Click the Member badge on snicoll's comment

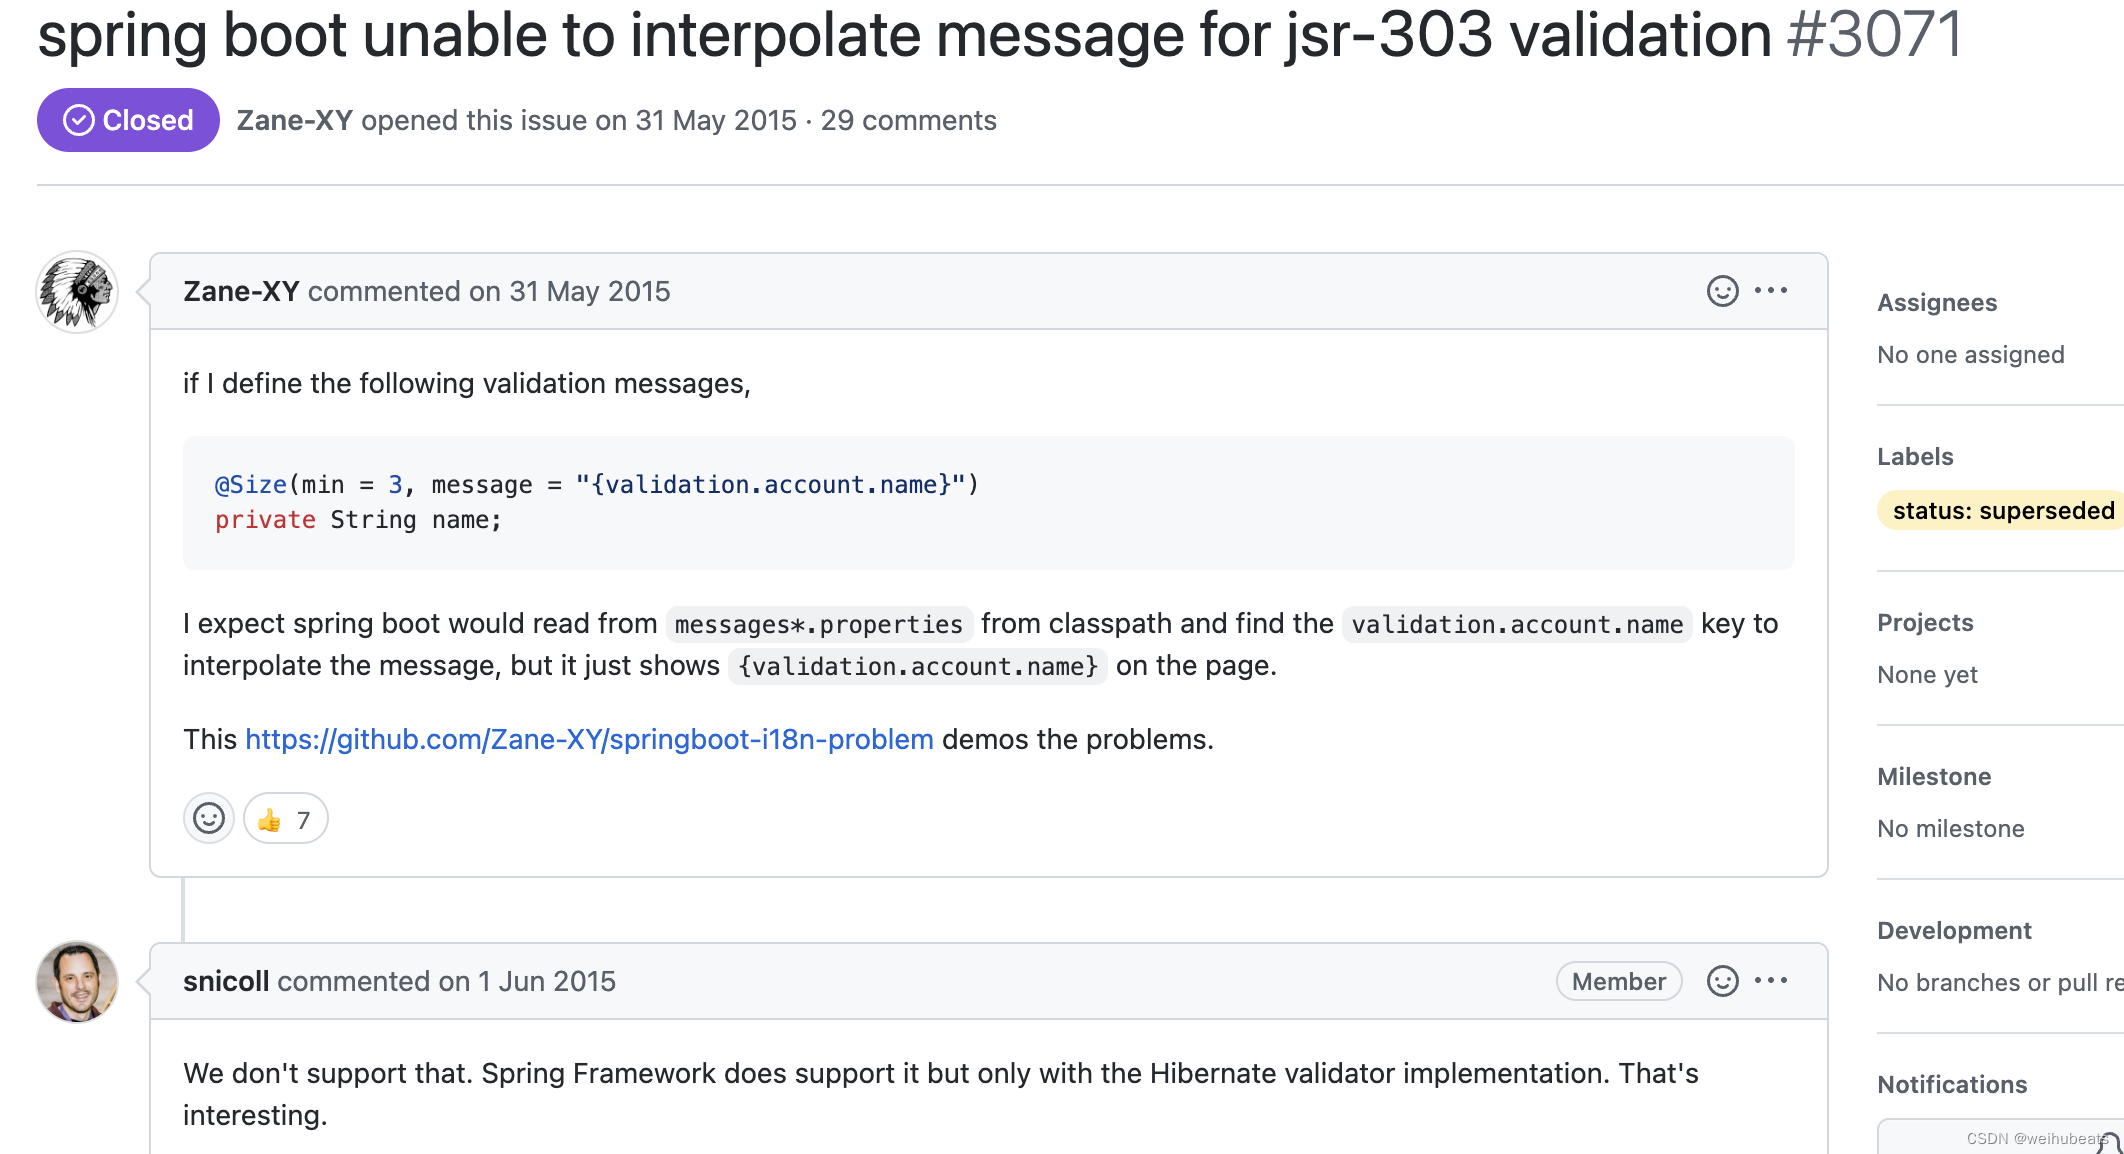click(1619, 982)
